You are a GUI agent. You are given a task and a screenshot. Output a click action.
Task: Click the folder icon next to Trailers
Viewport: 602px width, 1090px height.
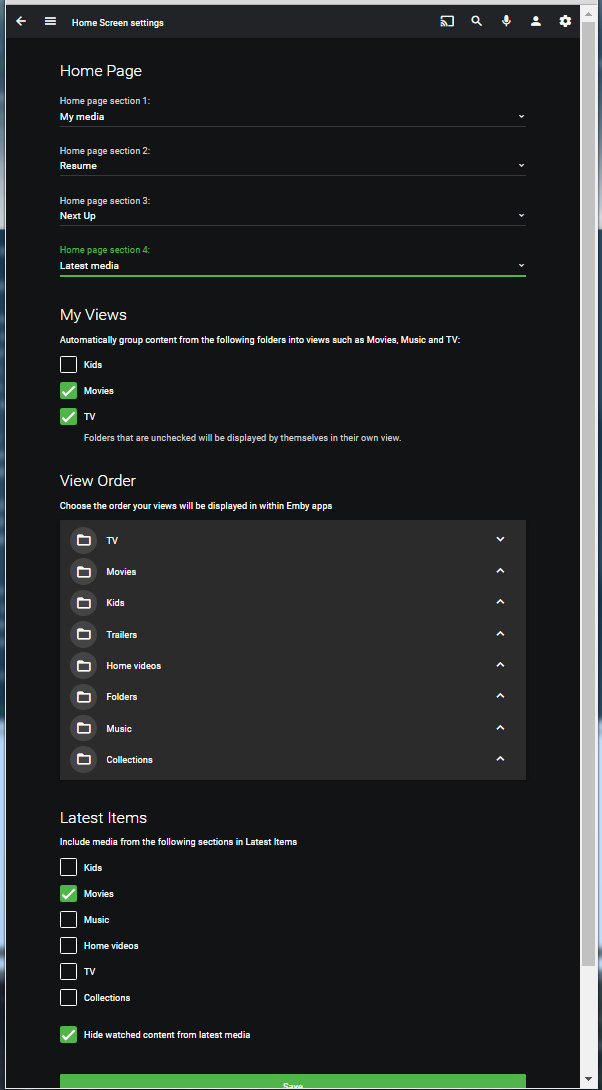click(x=83, y=633)
